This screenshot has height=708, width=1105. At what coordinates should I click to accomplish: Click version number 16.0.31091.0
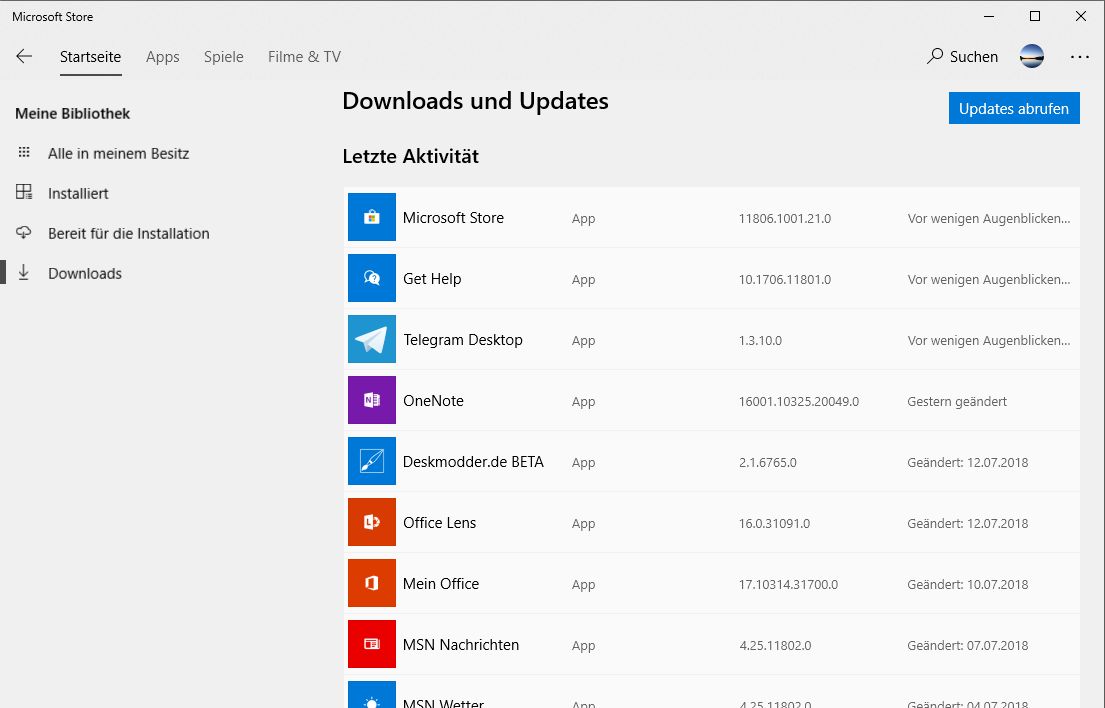point(774,523)
